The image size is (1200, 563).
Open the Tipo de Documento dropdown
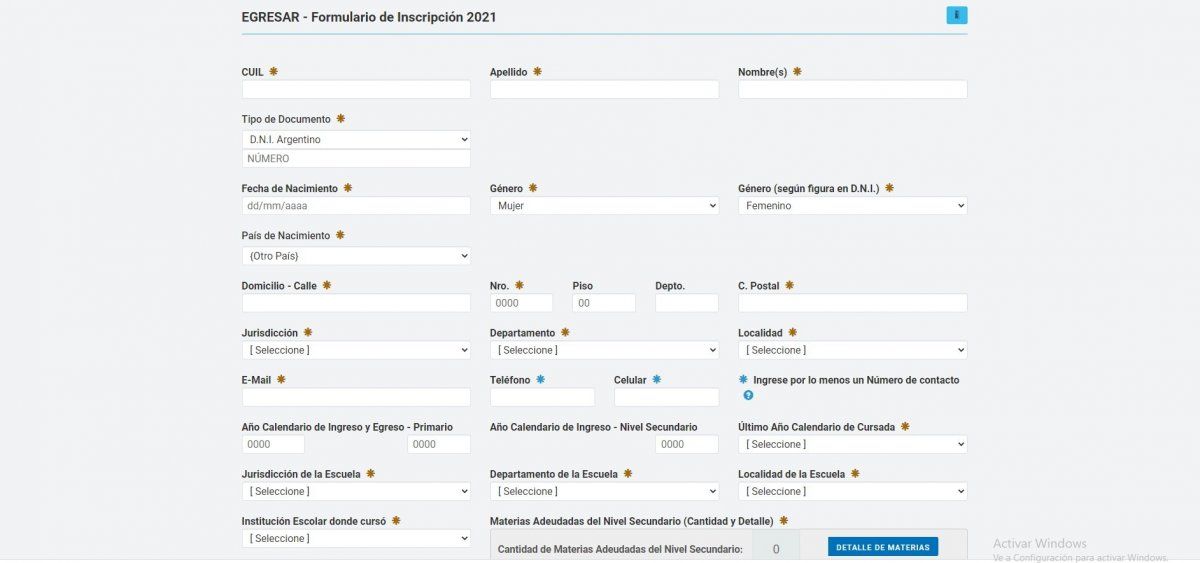[x=356, y=140]
